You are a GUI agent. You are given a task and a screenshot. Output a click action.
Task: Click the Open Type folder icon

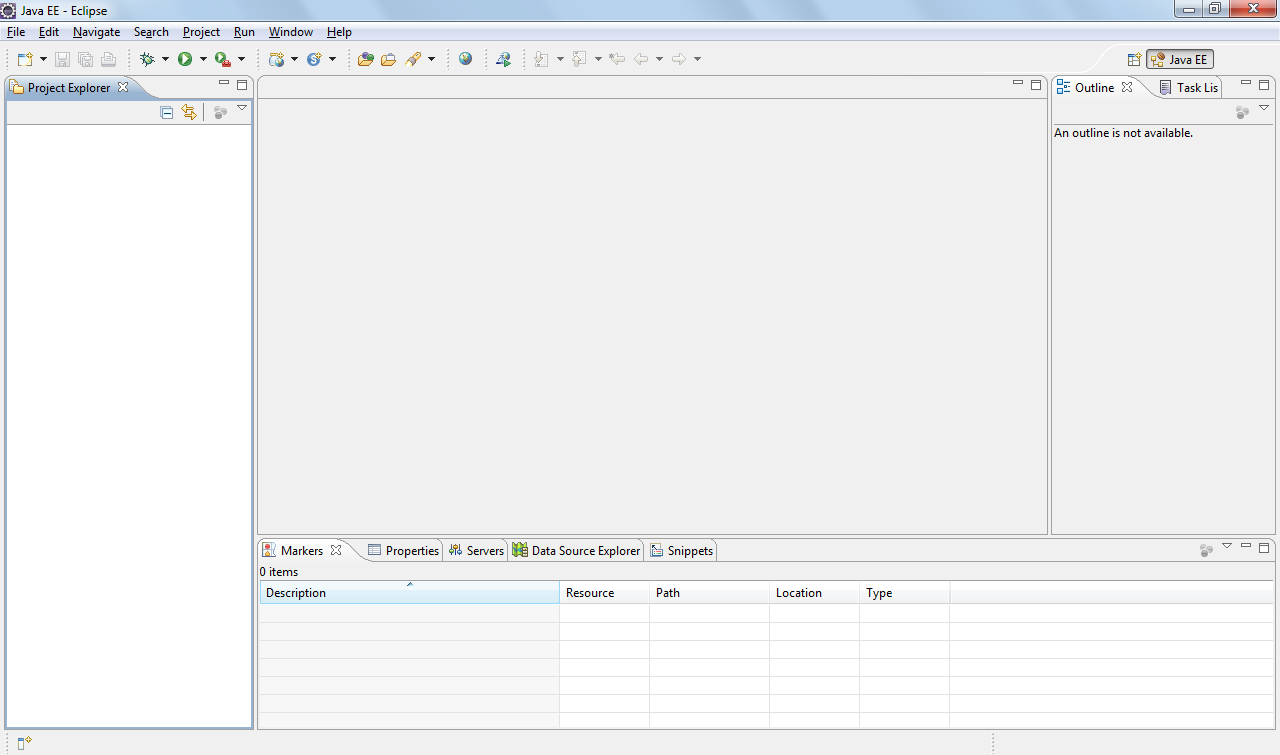click(365, 59)
